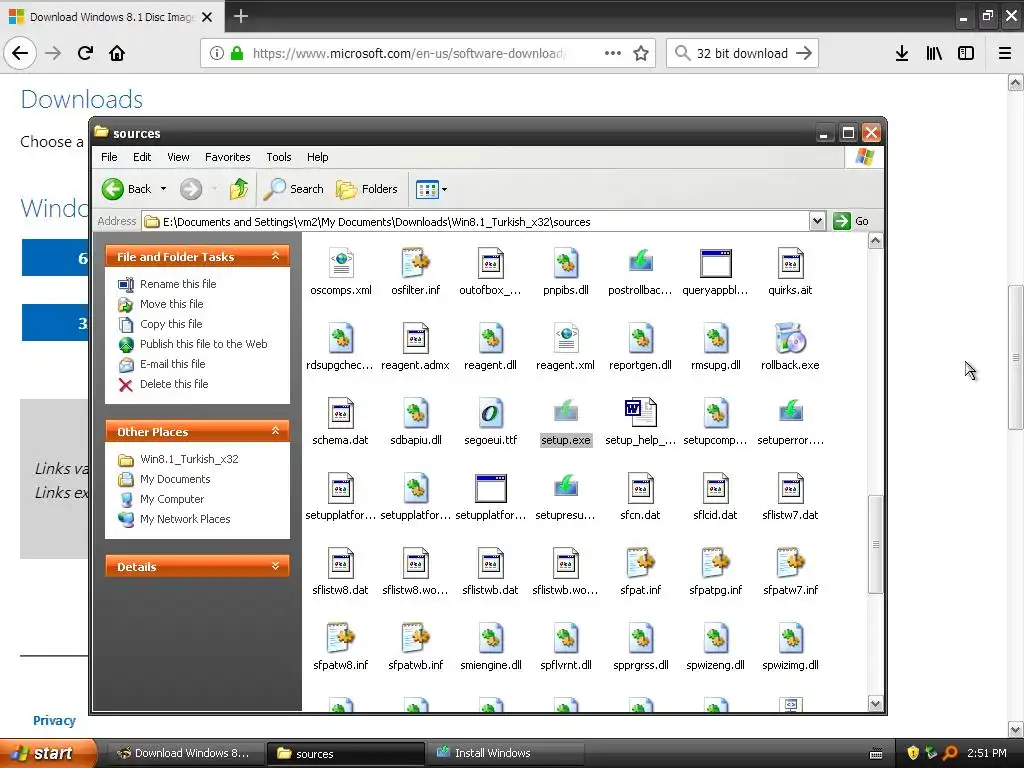
Task: Select the setup_help Word document
Action: [641, 423]
